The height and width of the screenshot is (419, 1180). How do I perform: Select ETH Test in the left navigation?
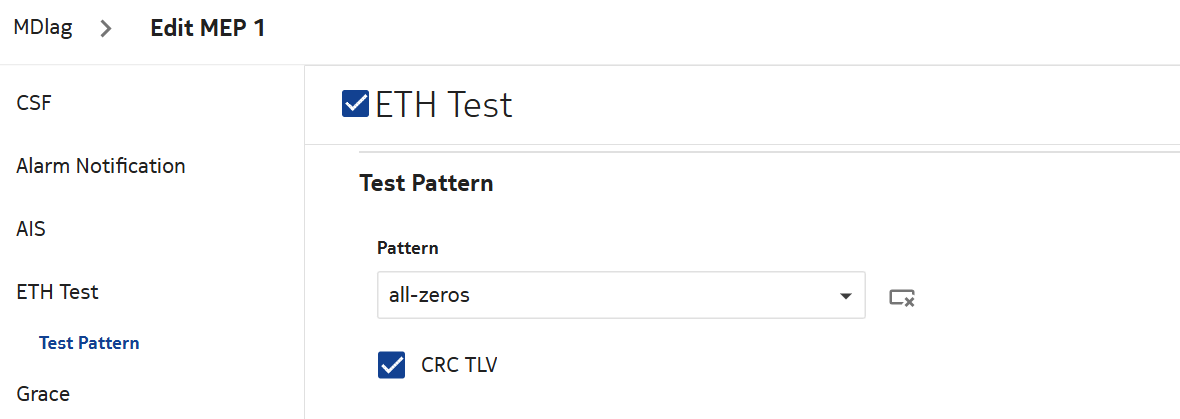pyautogui.click(x=57, y=292)
